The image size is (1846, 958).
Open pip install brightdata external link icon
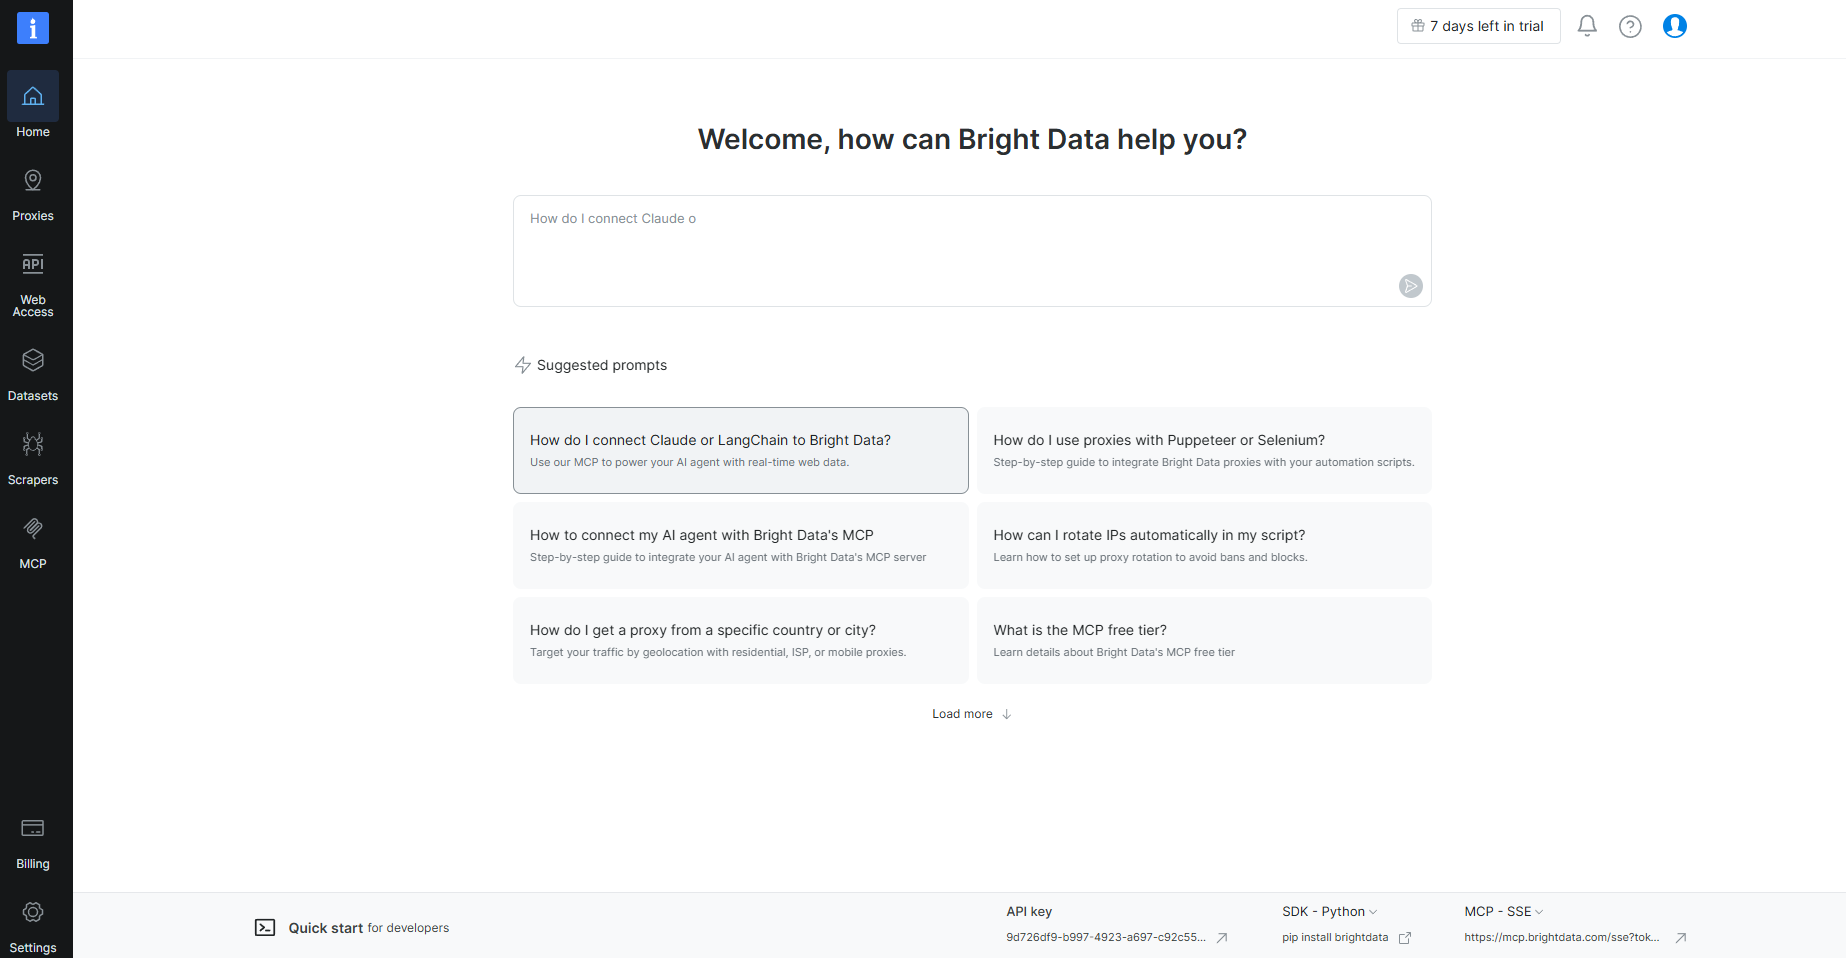coord(1405,938)
